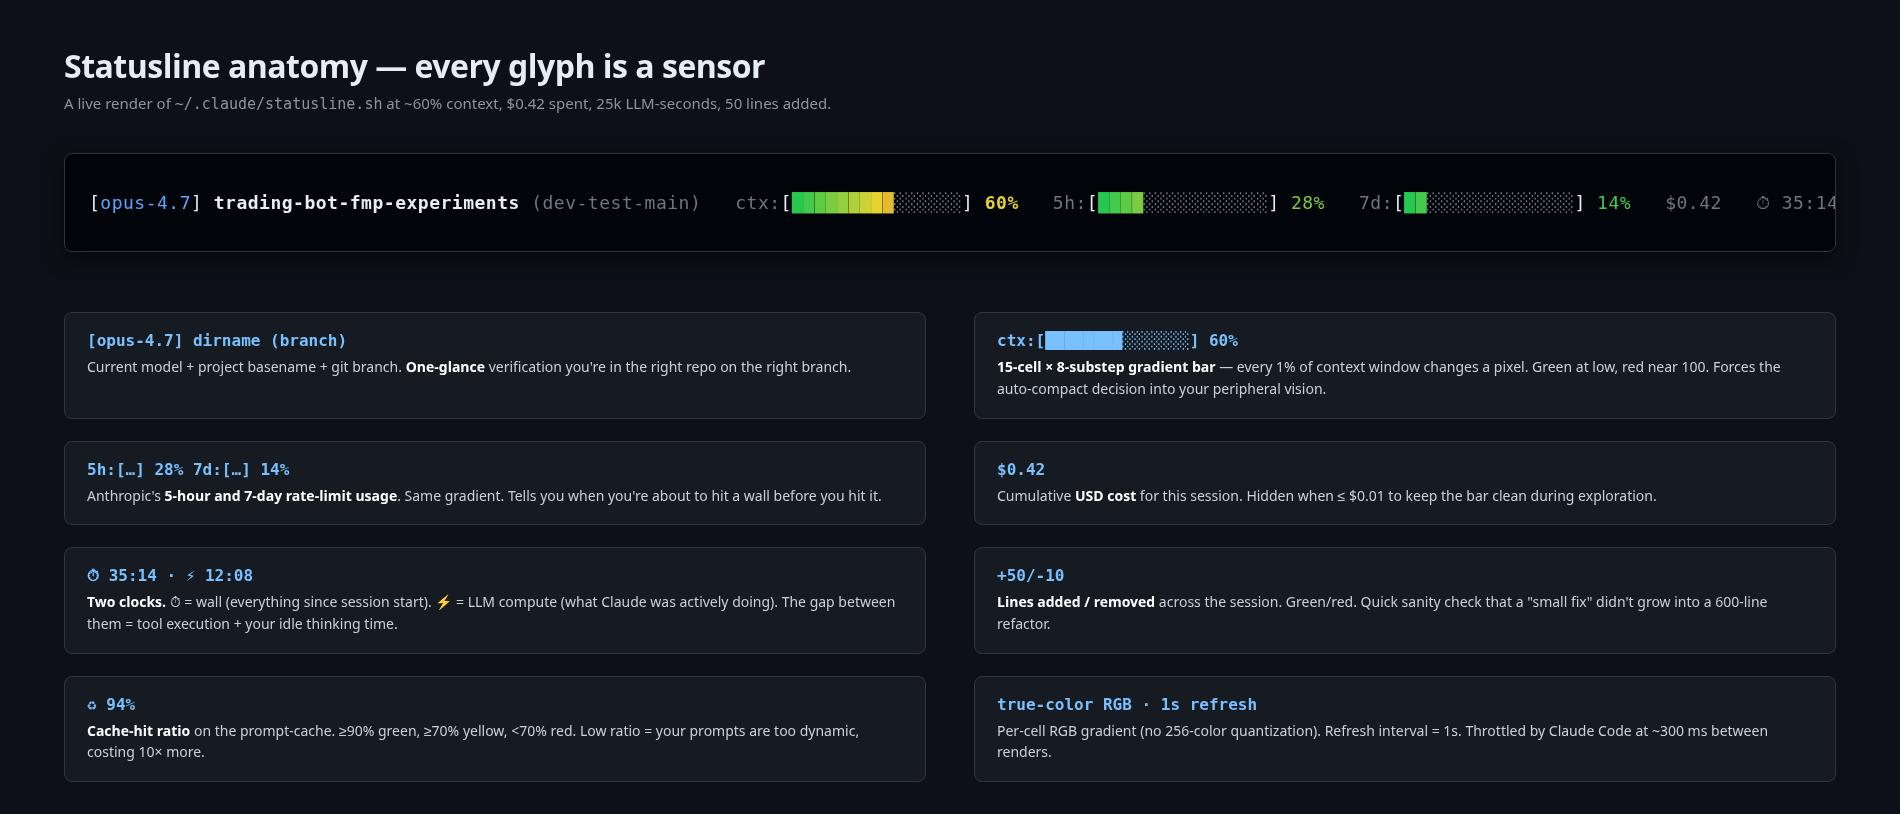
Task: Click the lightning bolt icon before 12:08
Action: coord(190,576)
